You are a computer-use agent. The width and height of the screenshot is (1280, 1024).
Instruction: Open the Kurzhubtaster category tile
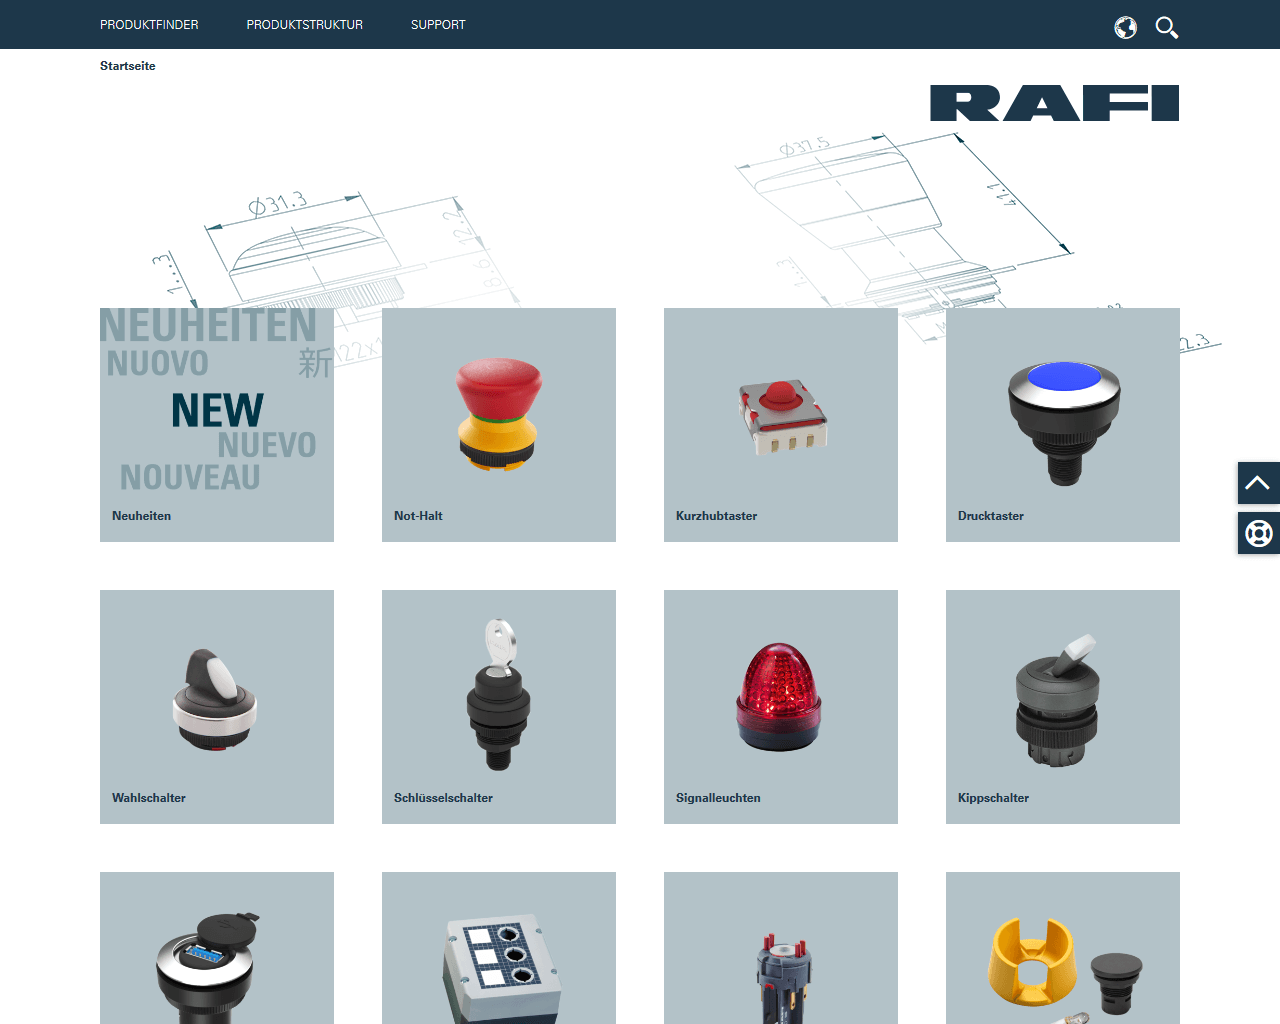pyautogui.click(x=781, y=425)
